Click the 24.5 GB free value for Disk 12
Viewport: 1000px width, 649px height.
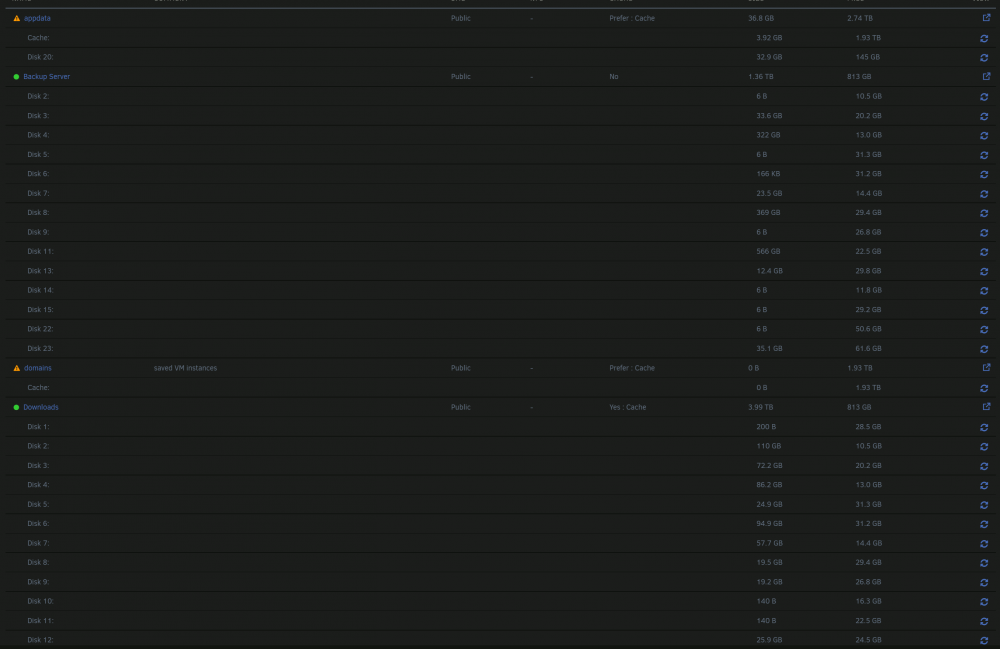click(x=868, y=639)
